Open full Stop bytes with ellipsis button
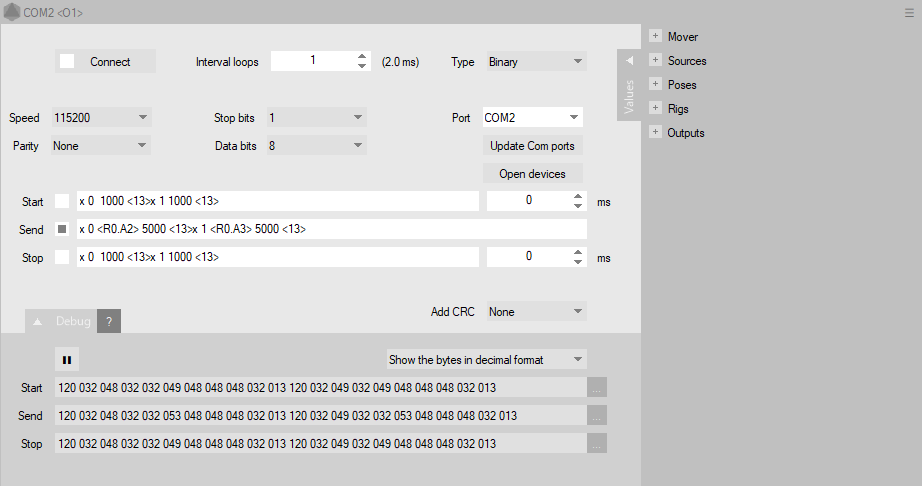 point(597,443)
